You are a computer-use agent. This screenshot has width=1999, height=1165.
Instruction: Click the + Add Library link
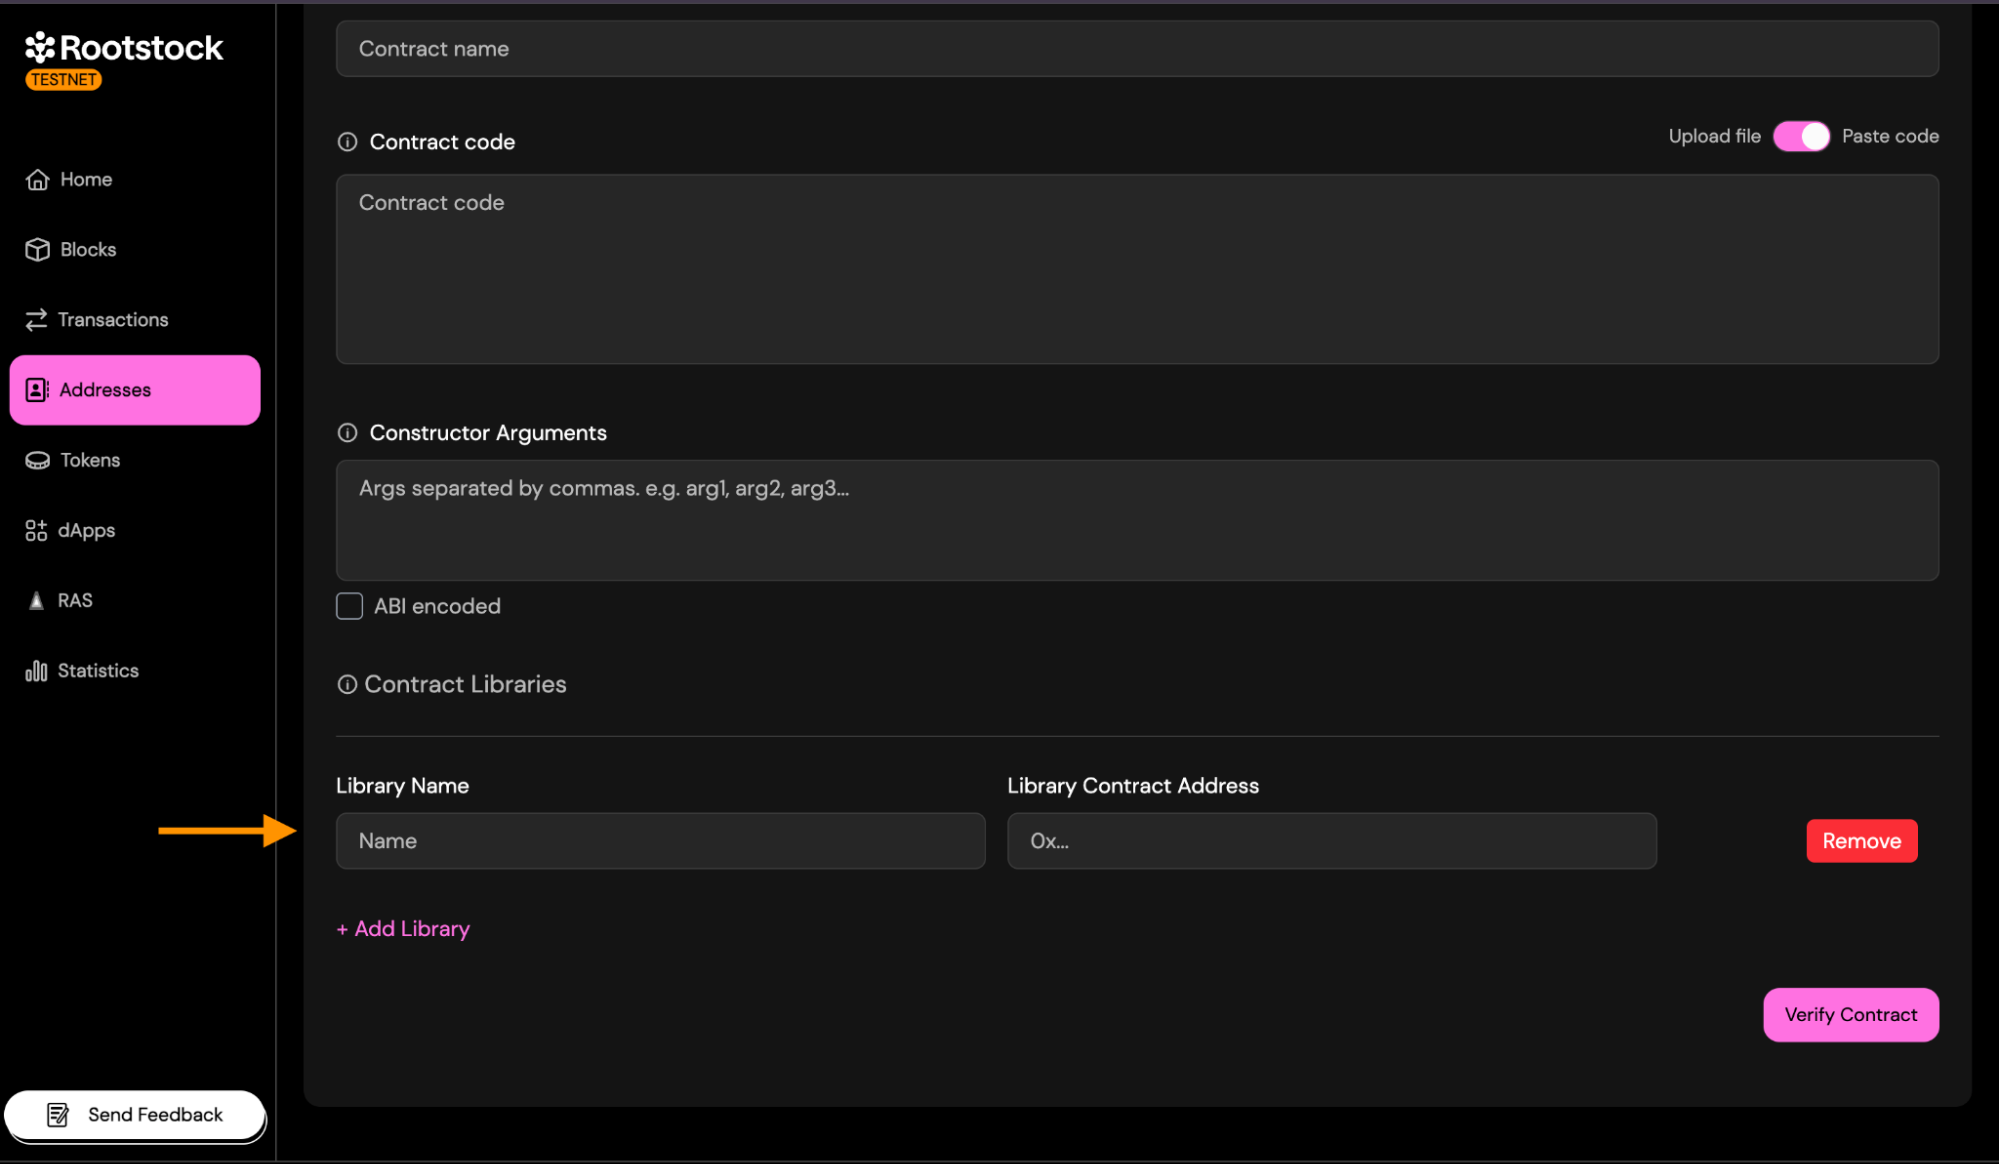tap(403, 929)
